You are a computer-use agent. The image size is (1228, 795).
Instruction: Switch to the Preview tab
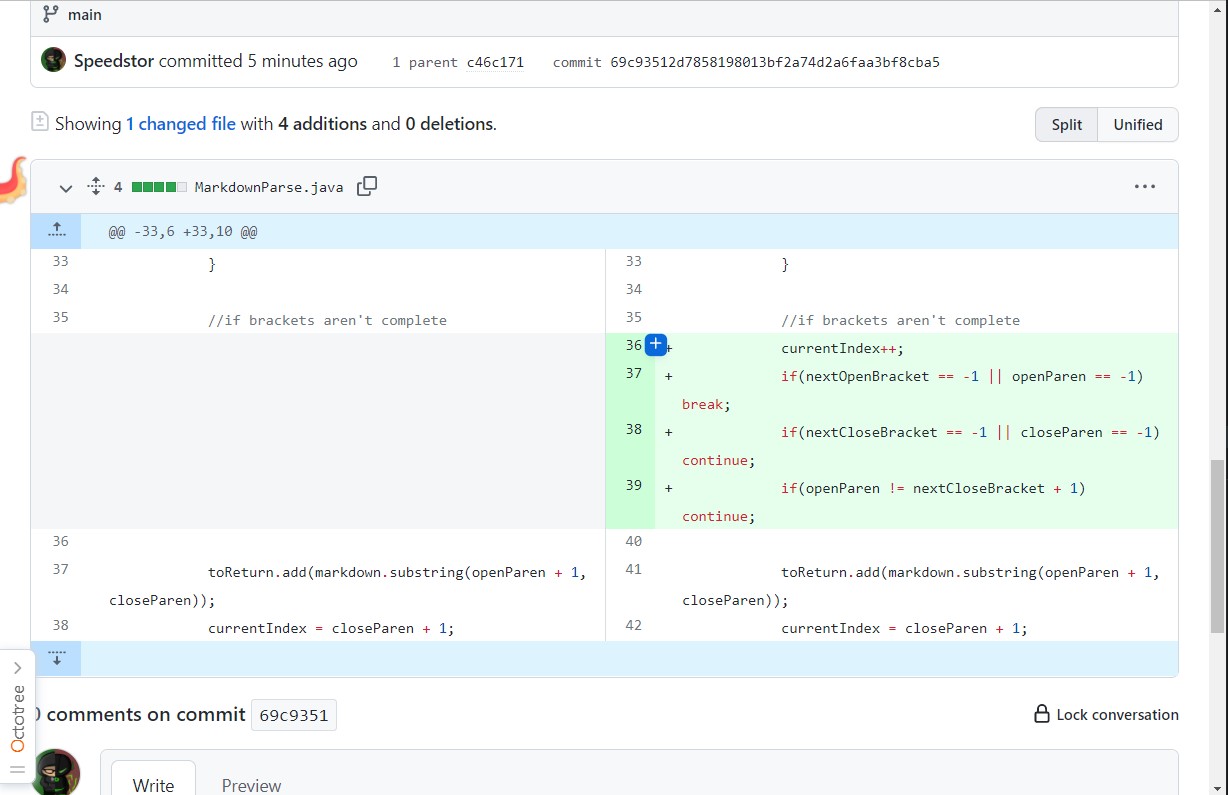pos(251,784)
